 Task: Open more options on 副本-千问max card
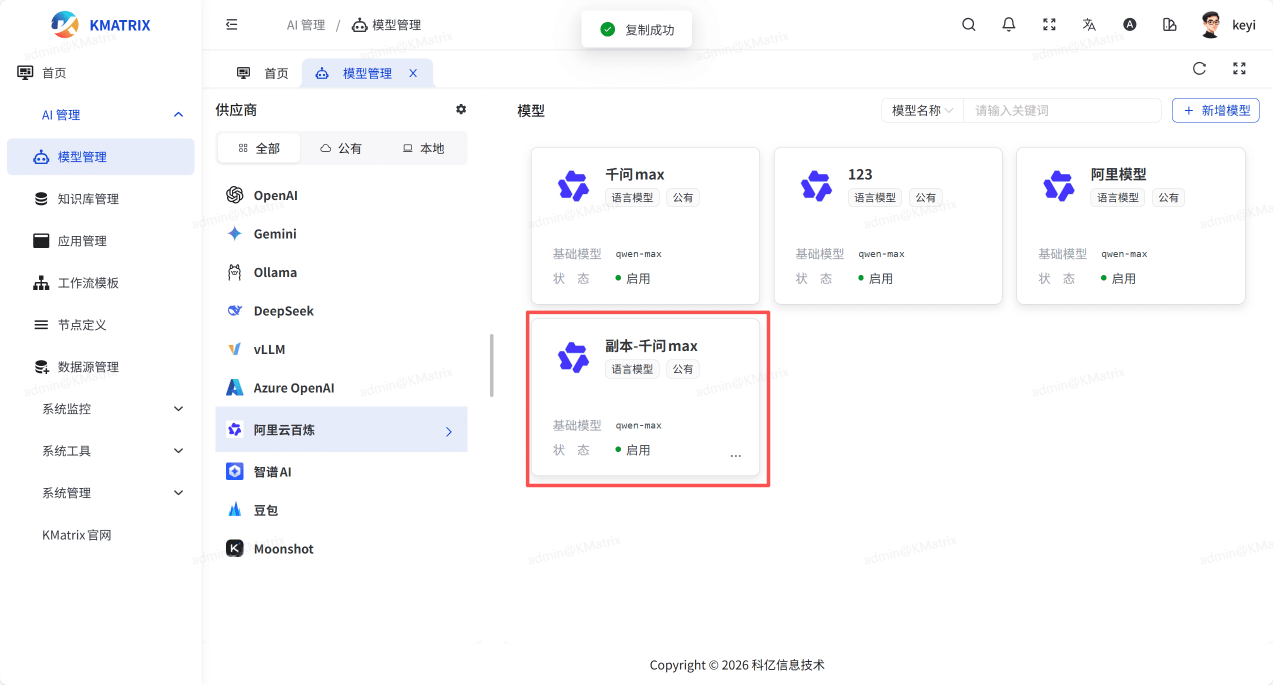tap(736, 455)
